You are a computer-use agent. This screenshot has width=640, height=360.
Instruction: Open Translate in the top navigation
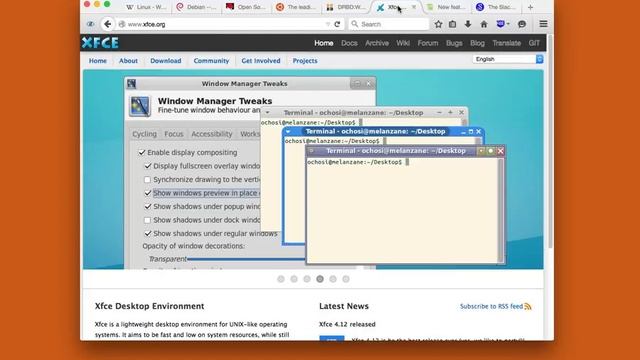(x=507, y=43)
